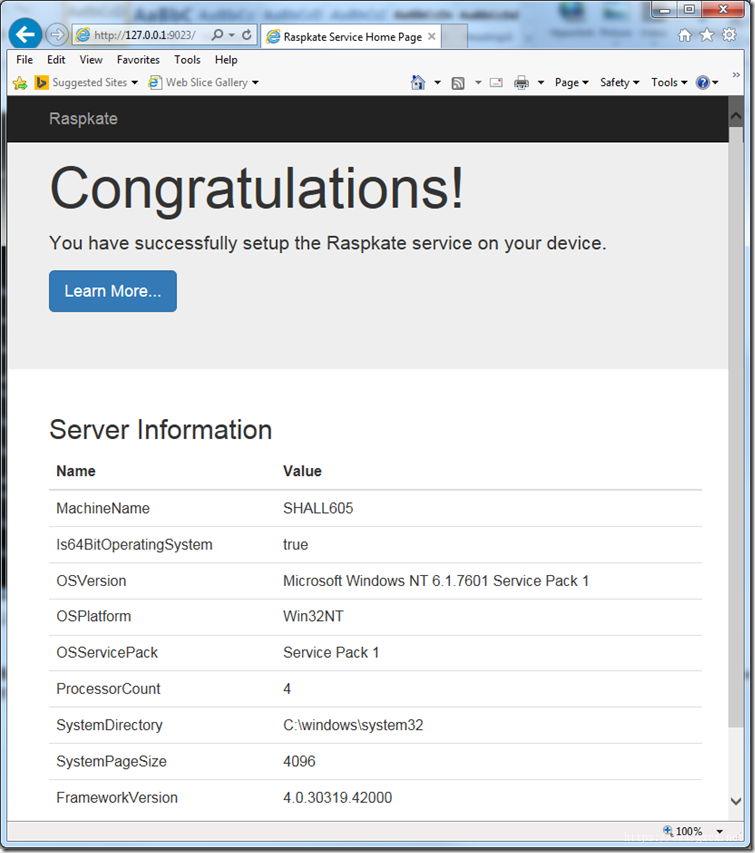Click the SystemPageSize value 4096
Viewport: 755px width, 853px height.
[x=299, y=761]
